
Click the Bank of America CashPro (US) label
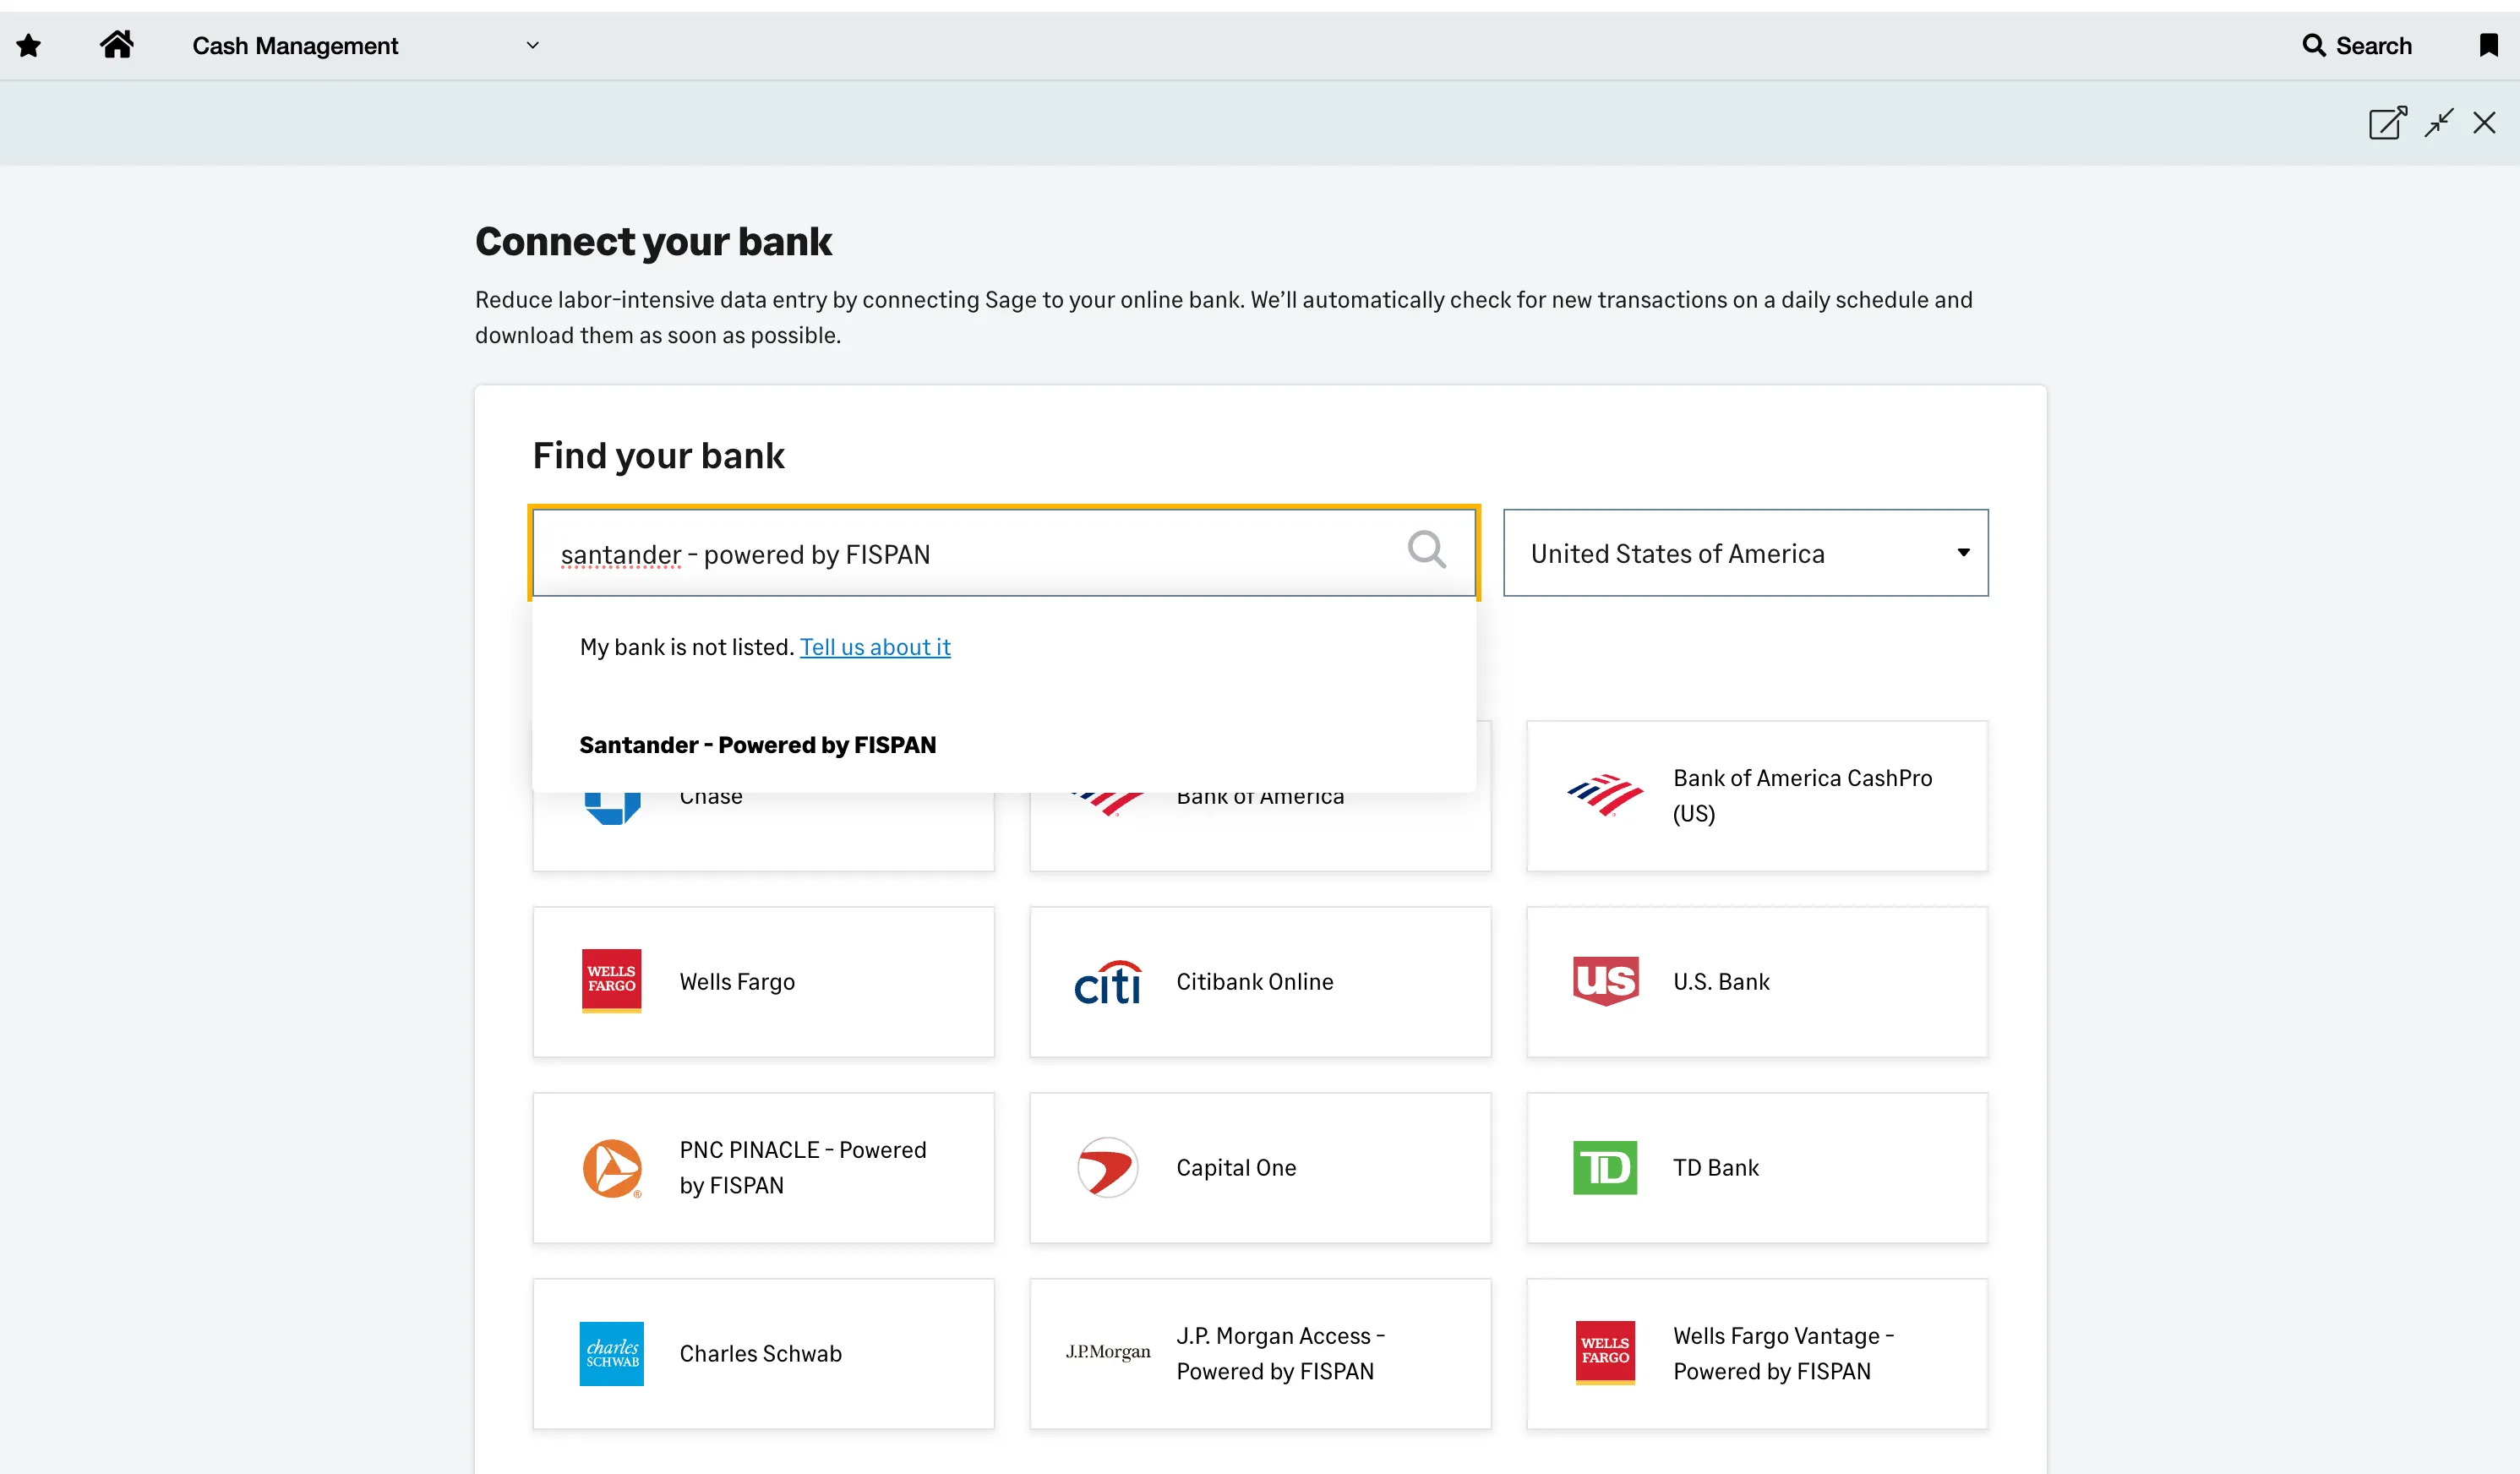pos(1802,796)
